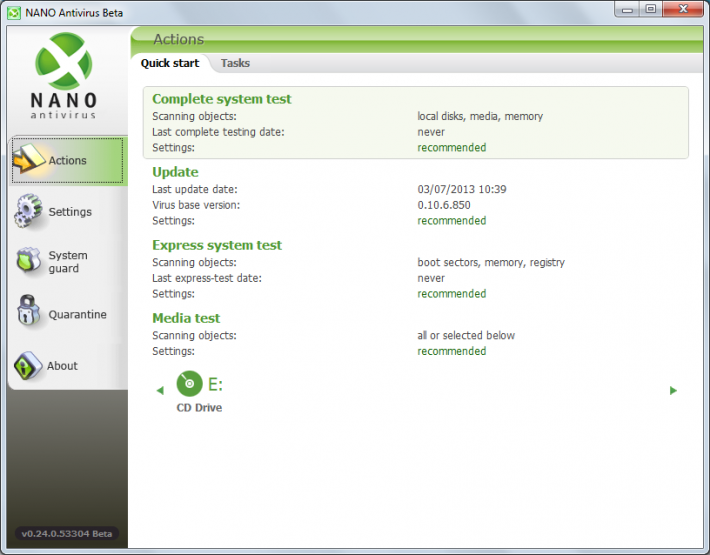Start the Media test

tap(186, 318)
